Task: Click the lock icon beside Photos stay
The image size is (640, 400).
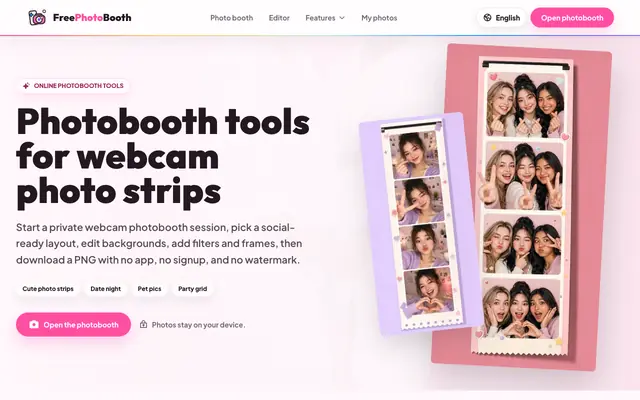Action: [143, 324]
